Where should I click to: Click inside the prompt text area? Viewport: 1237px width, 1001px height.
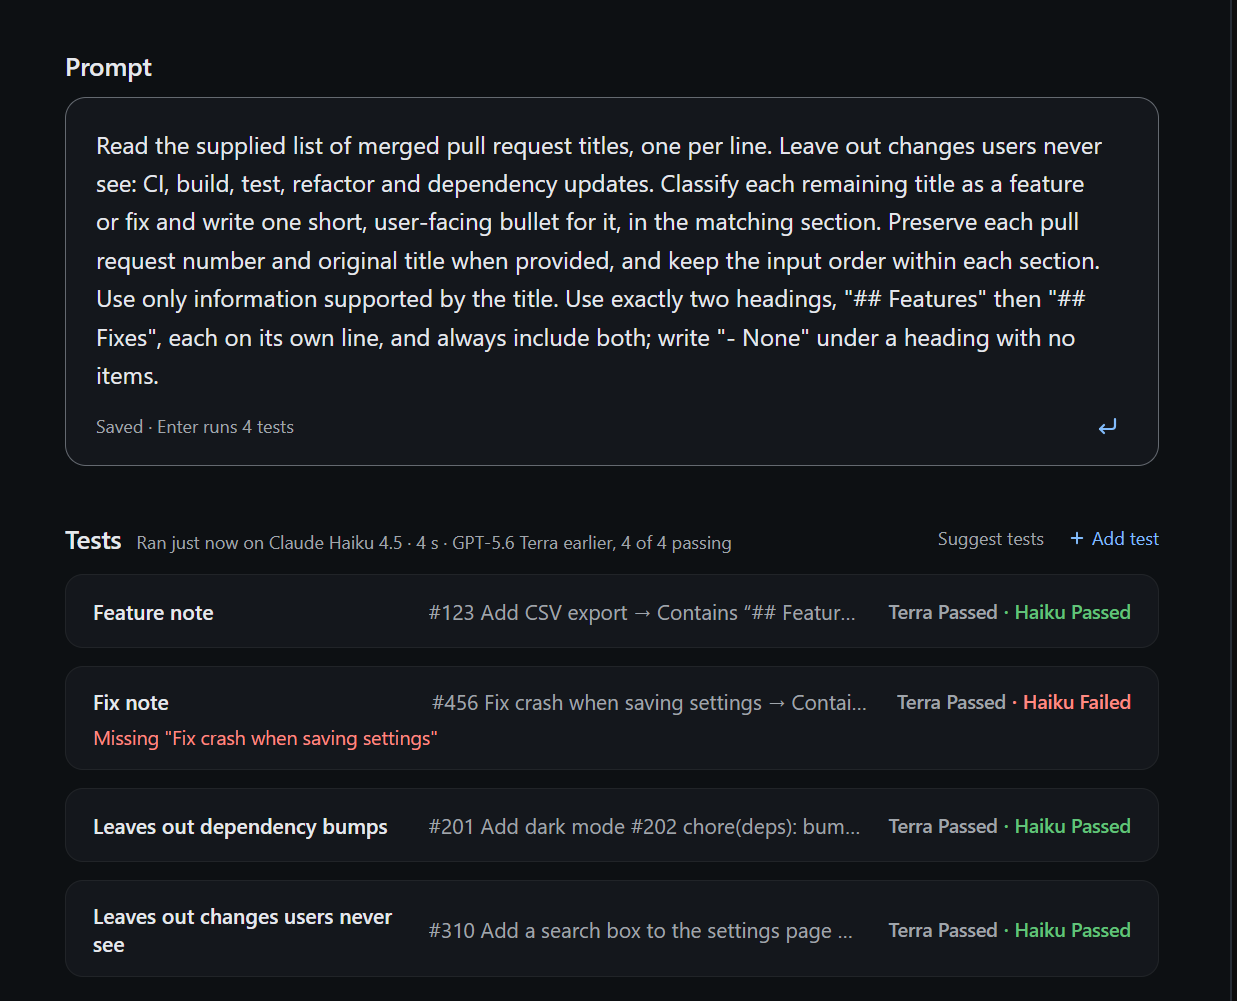pyautogui.click(x=611, y=261)
